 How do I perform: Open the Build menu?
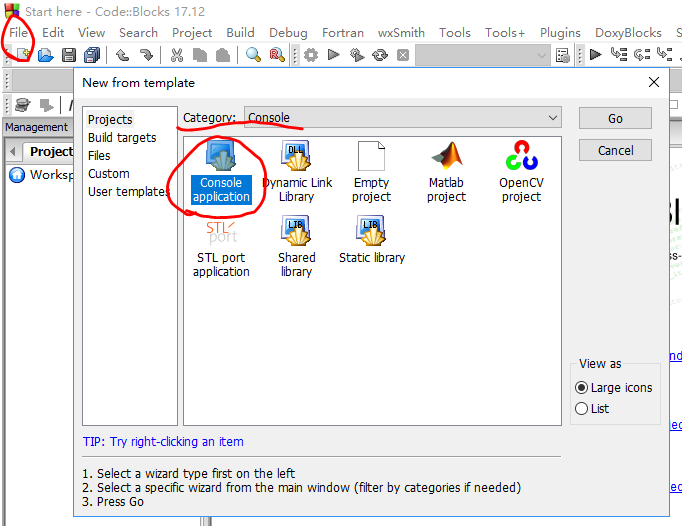[x=240, y=33]
